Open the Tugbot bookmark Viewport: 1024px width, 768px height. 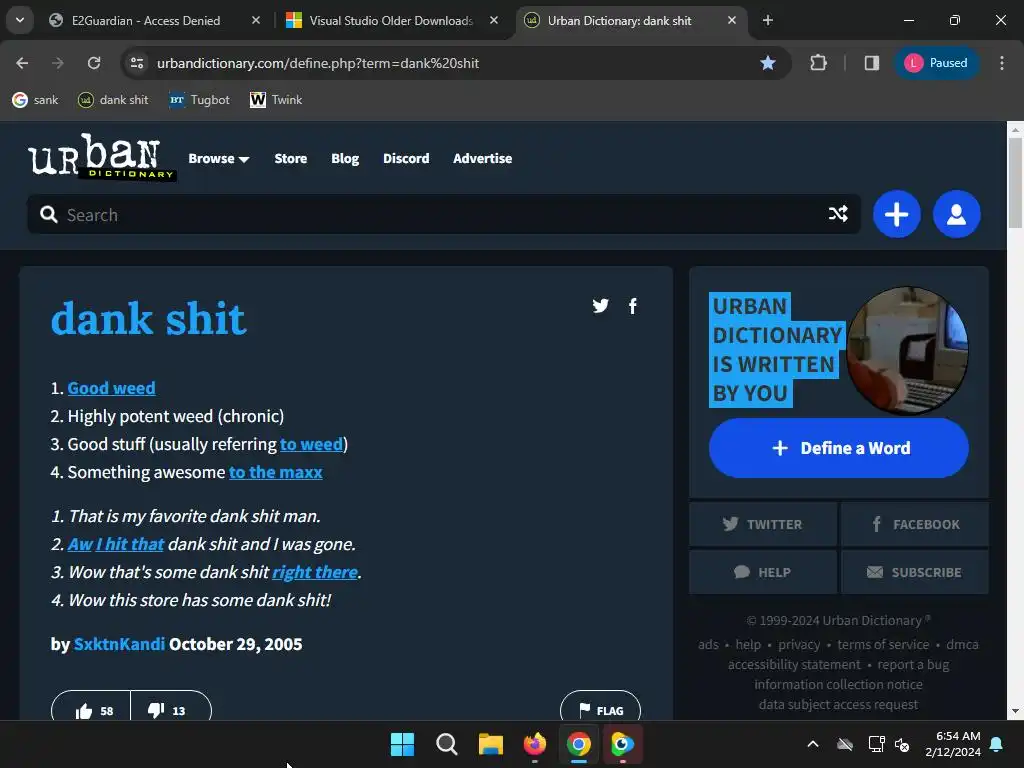(199, 100)
